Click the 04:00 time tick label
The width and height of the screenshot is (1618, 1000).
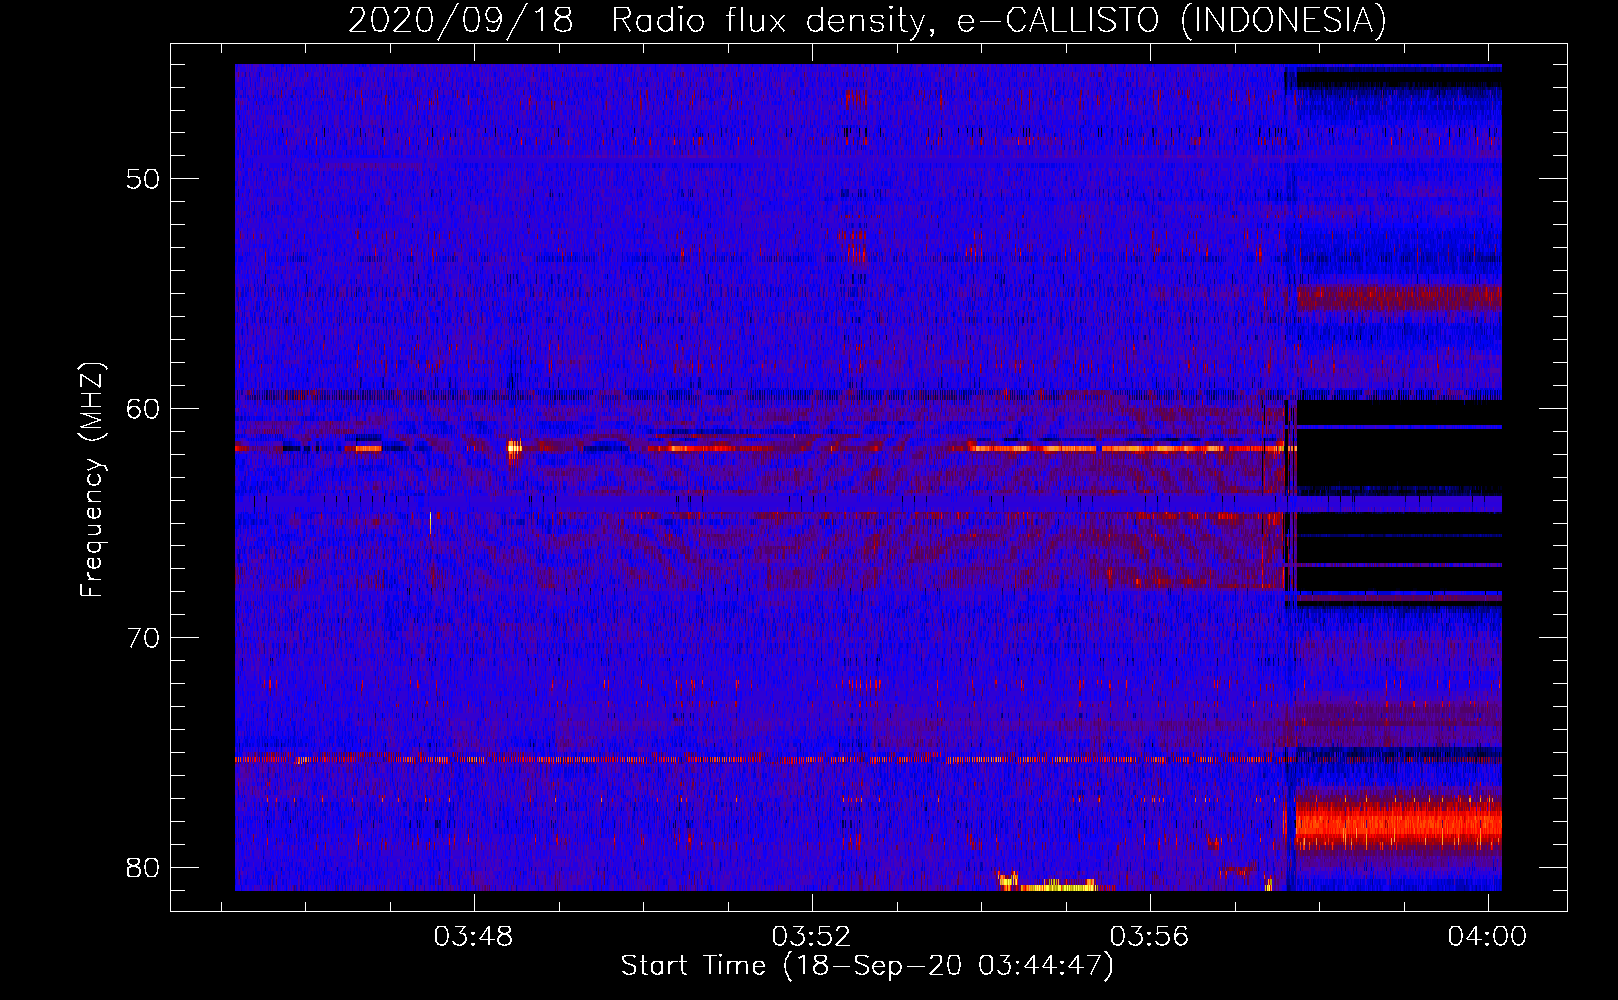1487,936
